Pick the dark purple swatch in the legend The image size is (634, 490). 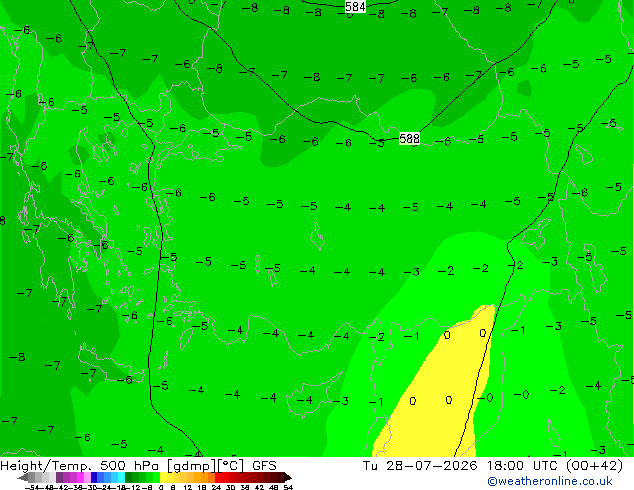click(59, 477)
